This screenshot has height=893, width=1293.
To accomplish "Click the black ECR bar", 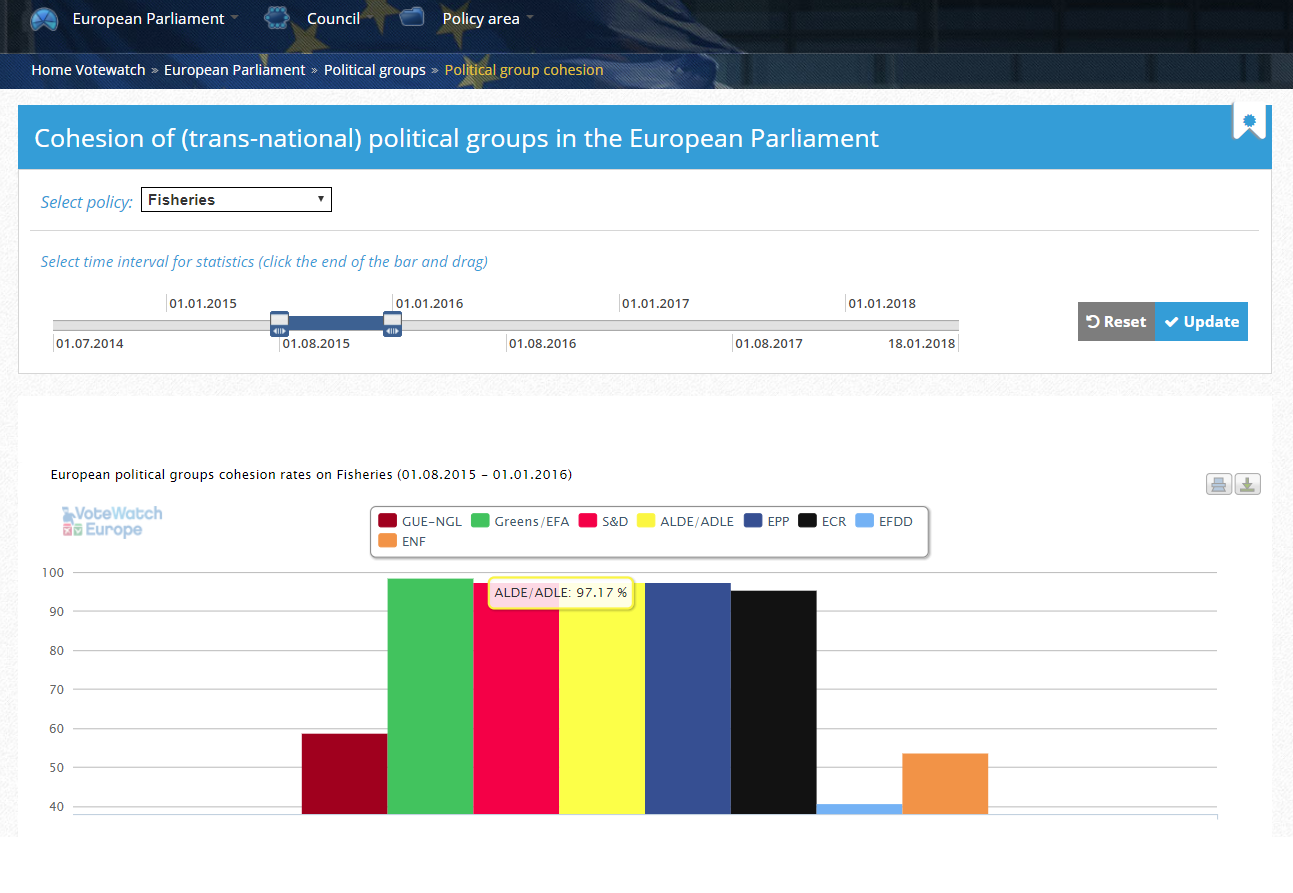I will click(774, 702).
